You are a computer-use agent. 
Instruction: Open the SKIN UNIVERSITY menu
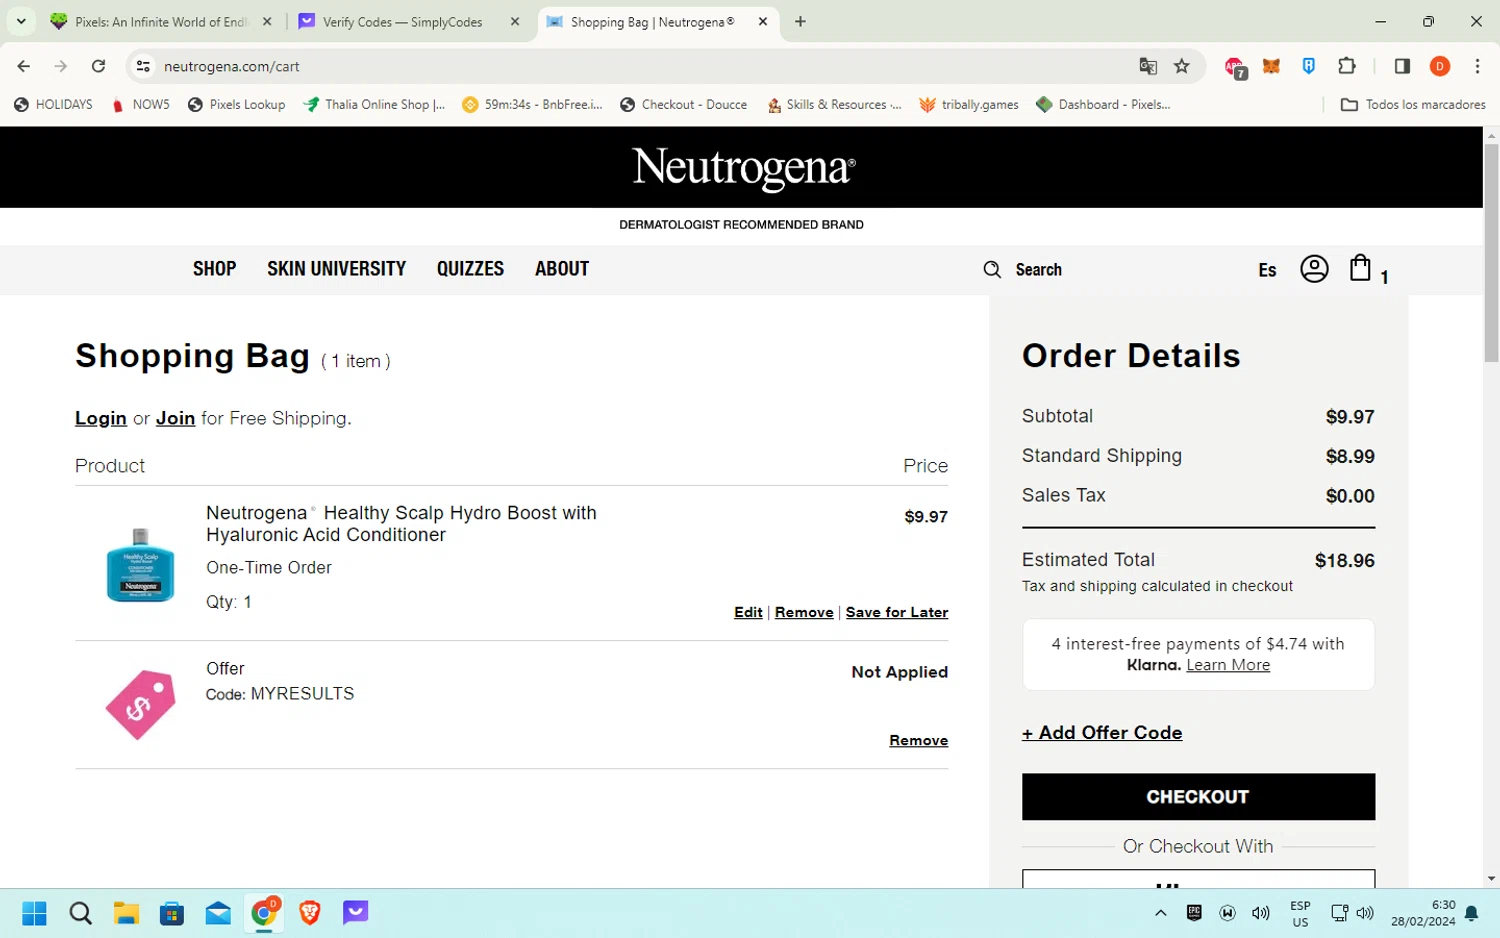336,269
